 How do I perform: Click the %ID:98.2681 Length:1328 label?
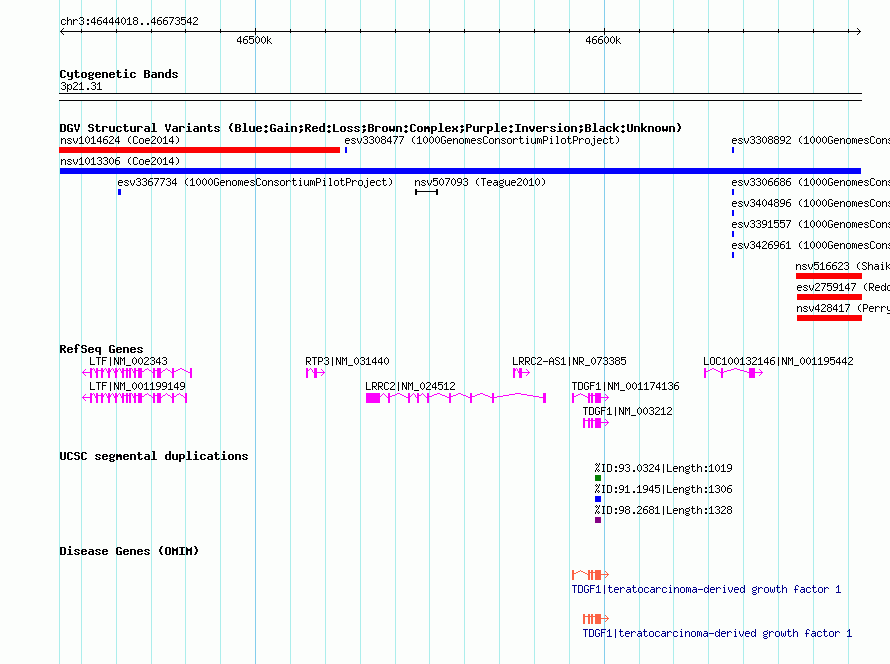[x=664, y=510]
